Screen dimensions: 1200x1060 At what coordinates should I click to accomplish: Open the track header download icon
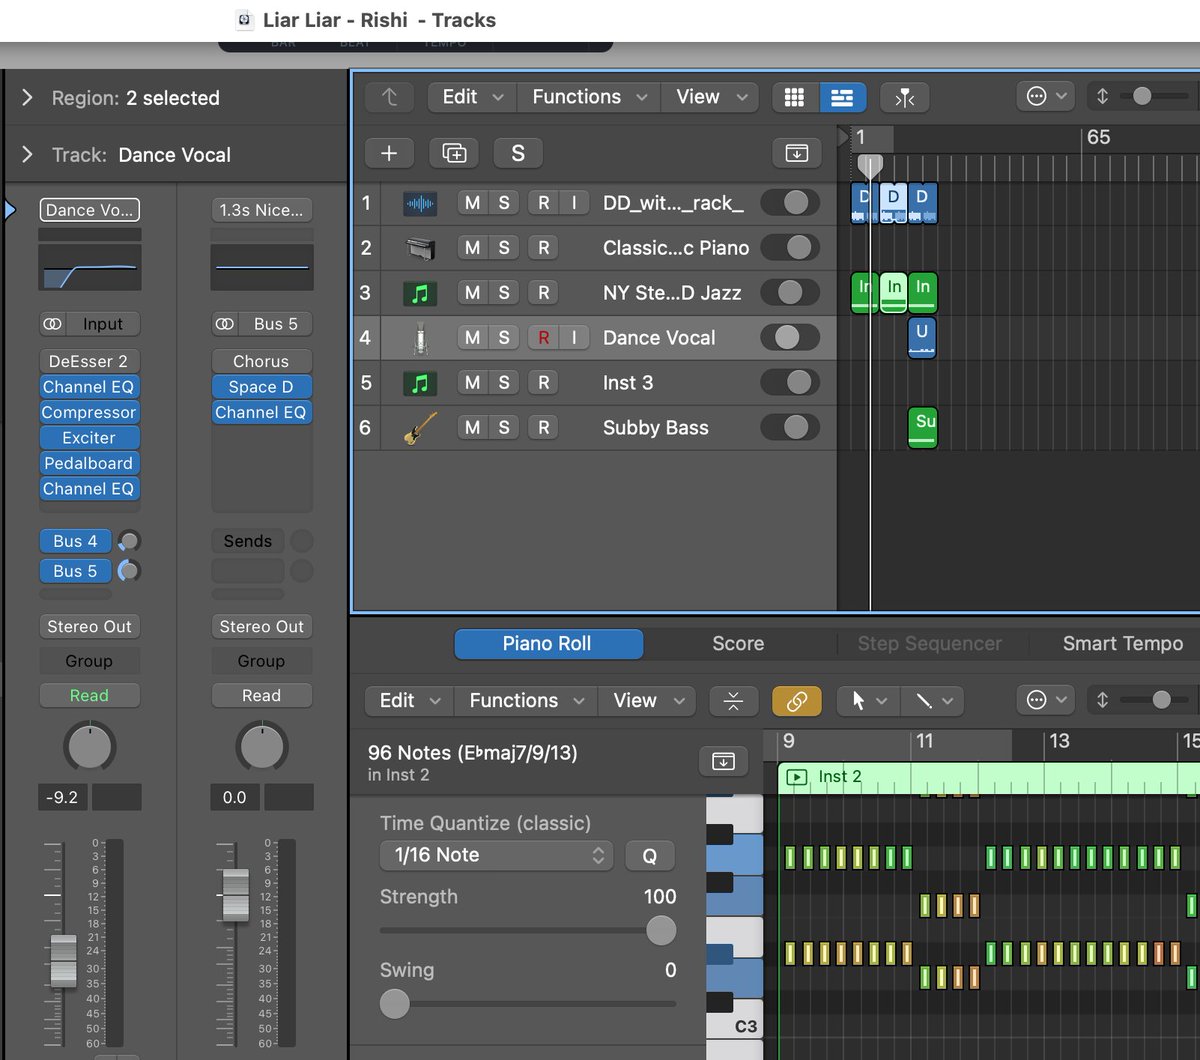coord(797,153)
